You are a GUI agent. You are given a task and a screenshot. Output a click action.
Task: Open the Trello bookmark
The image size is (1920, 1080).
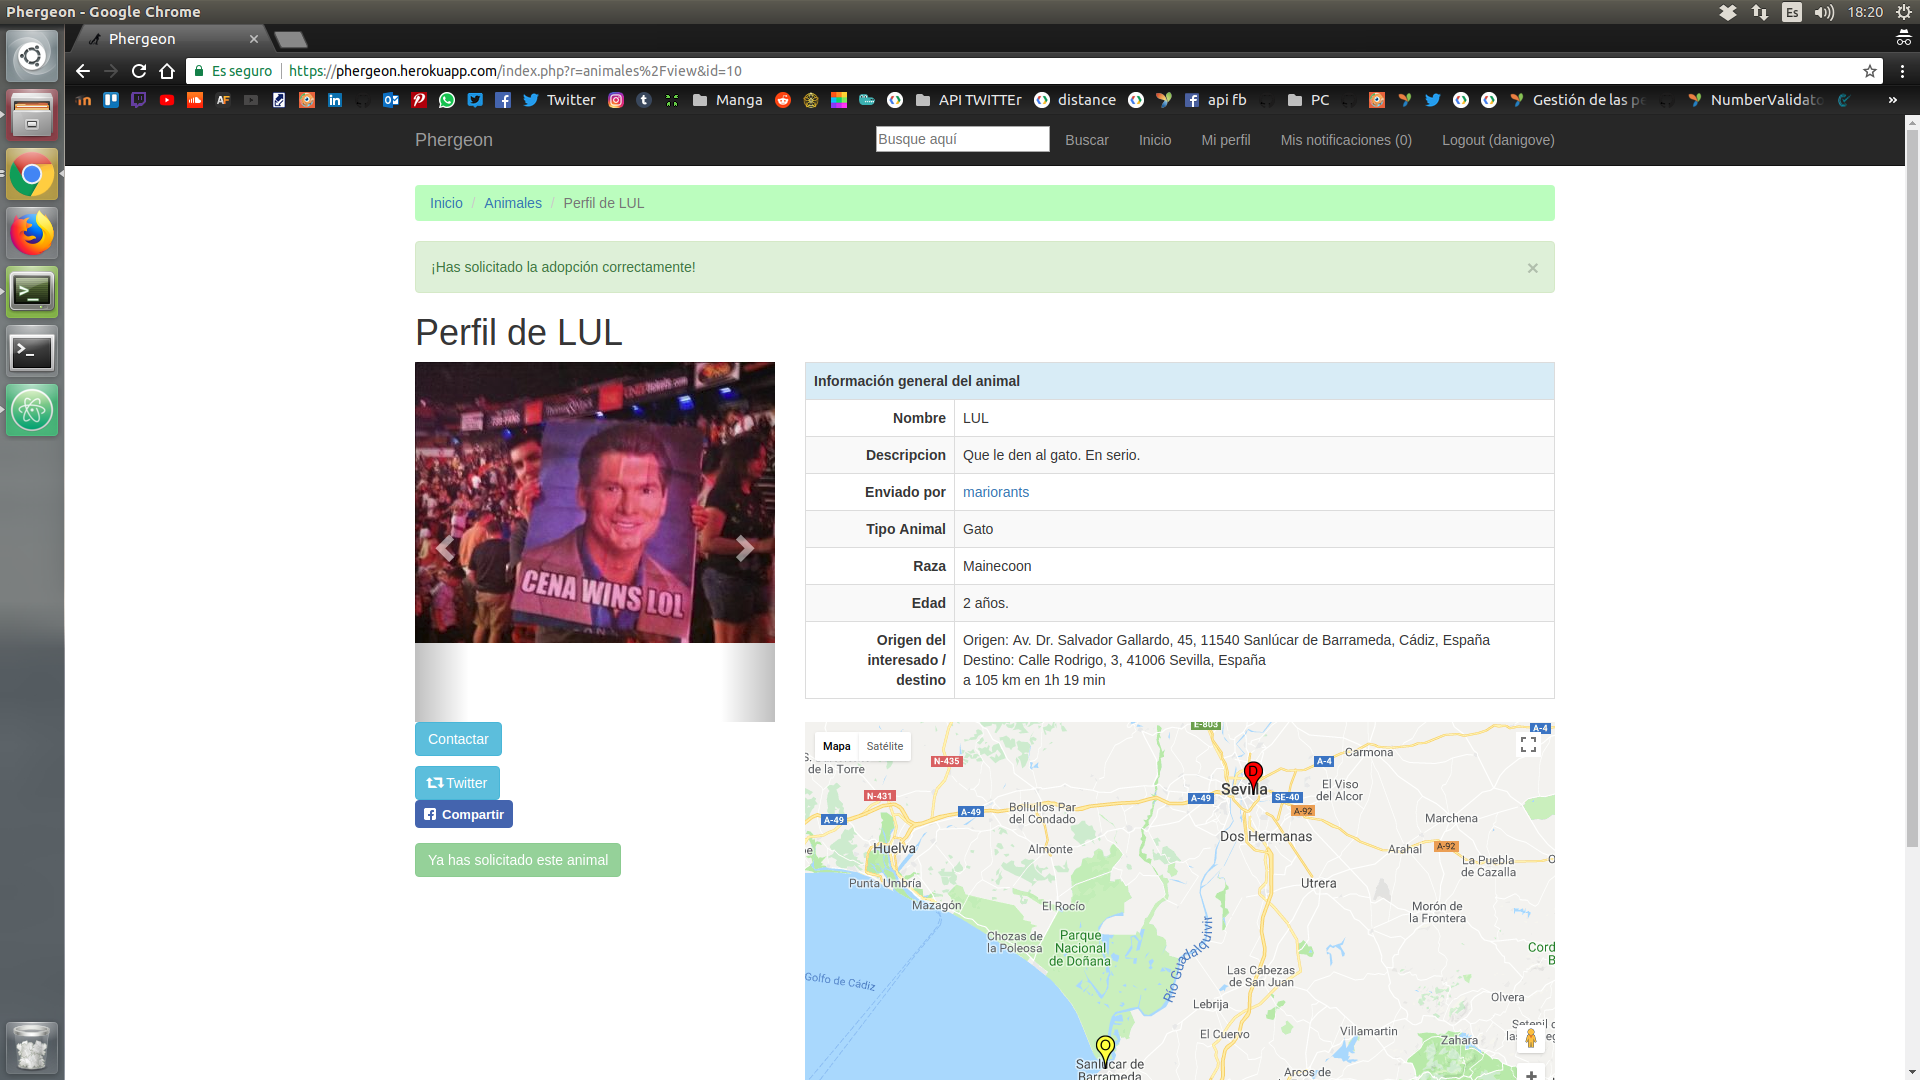[x=111, y=100]
